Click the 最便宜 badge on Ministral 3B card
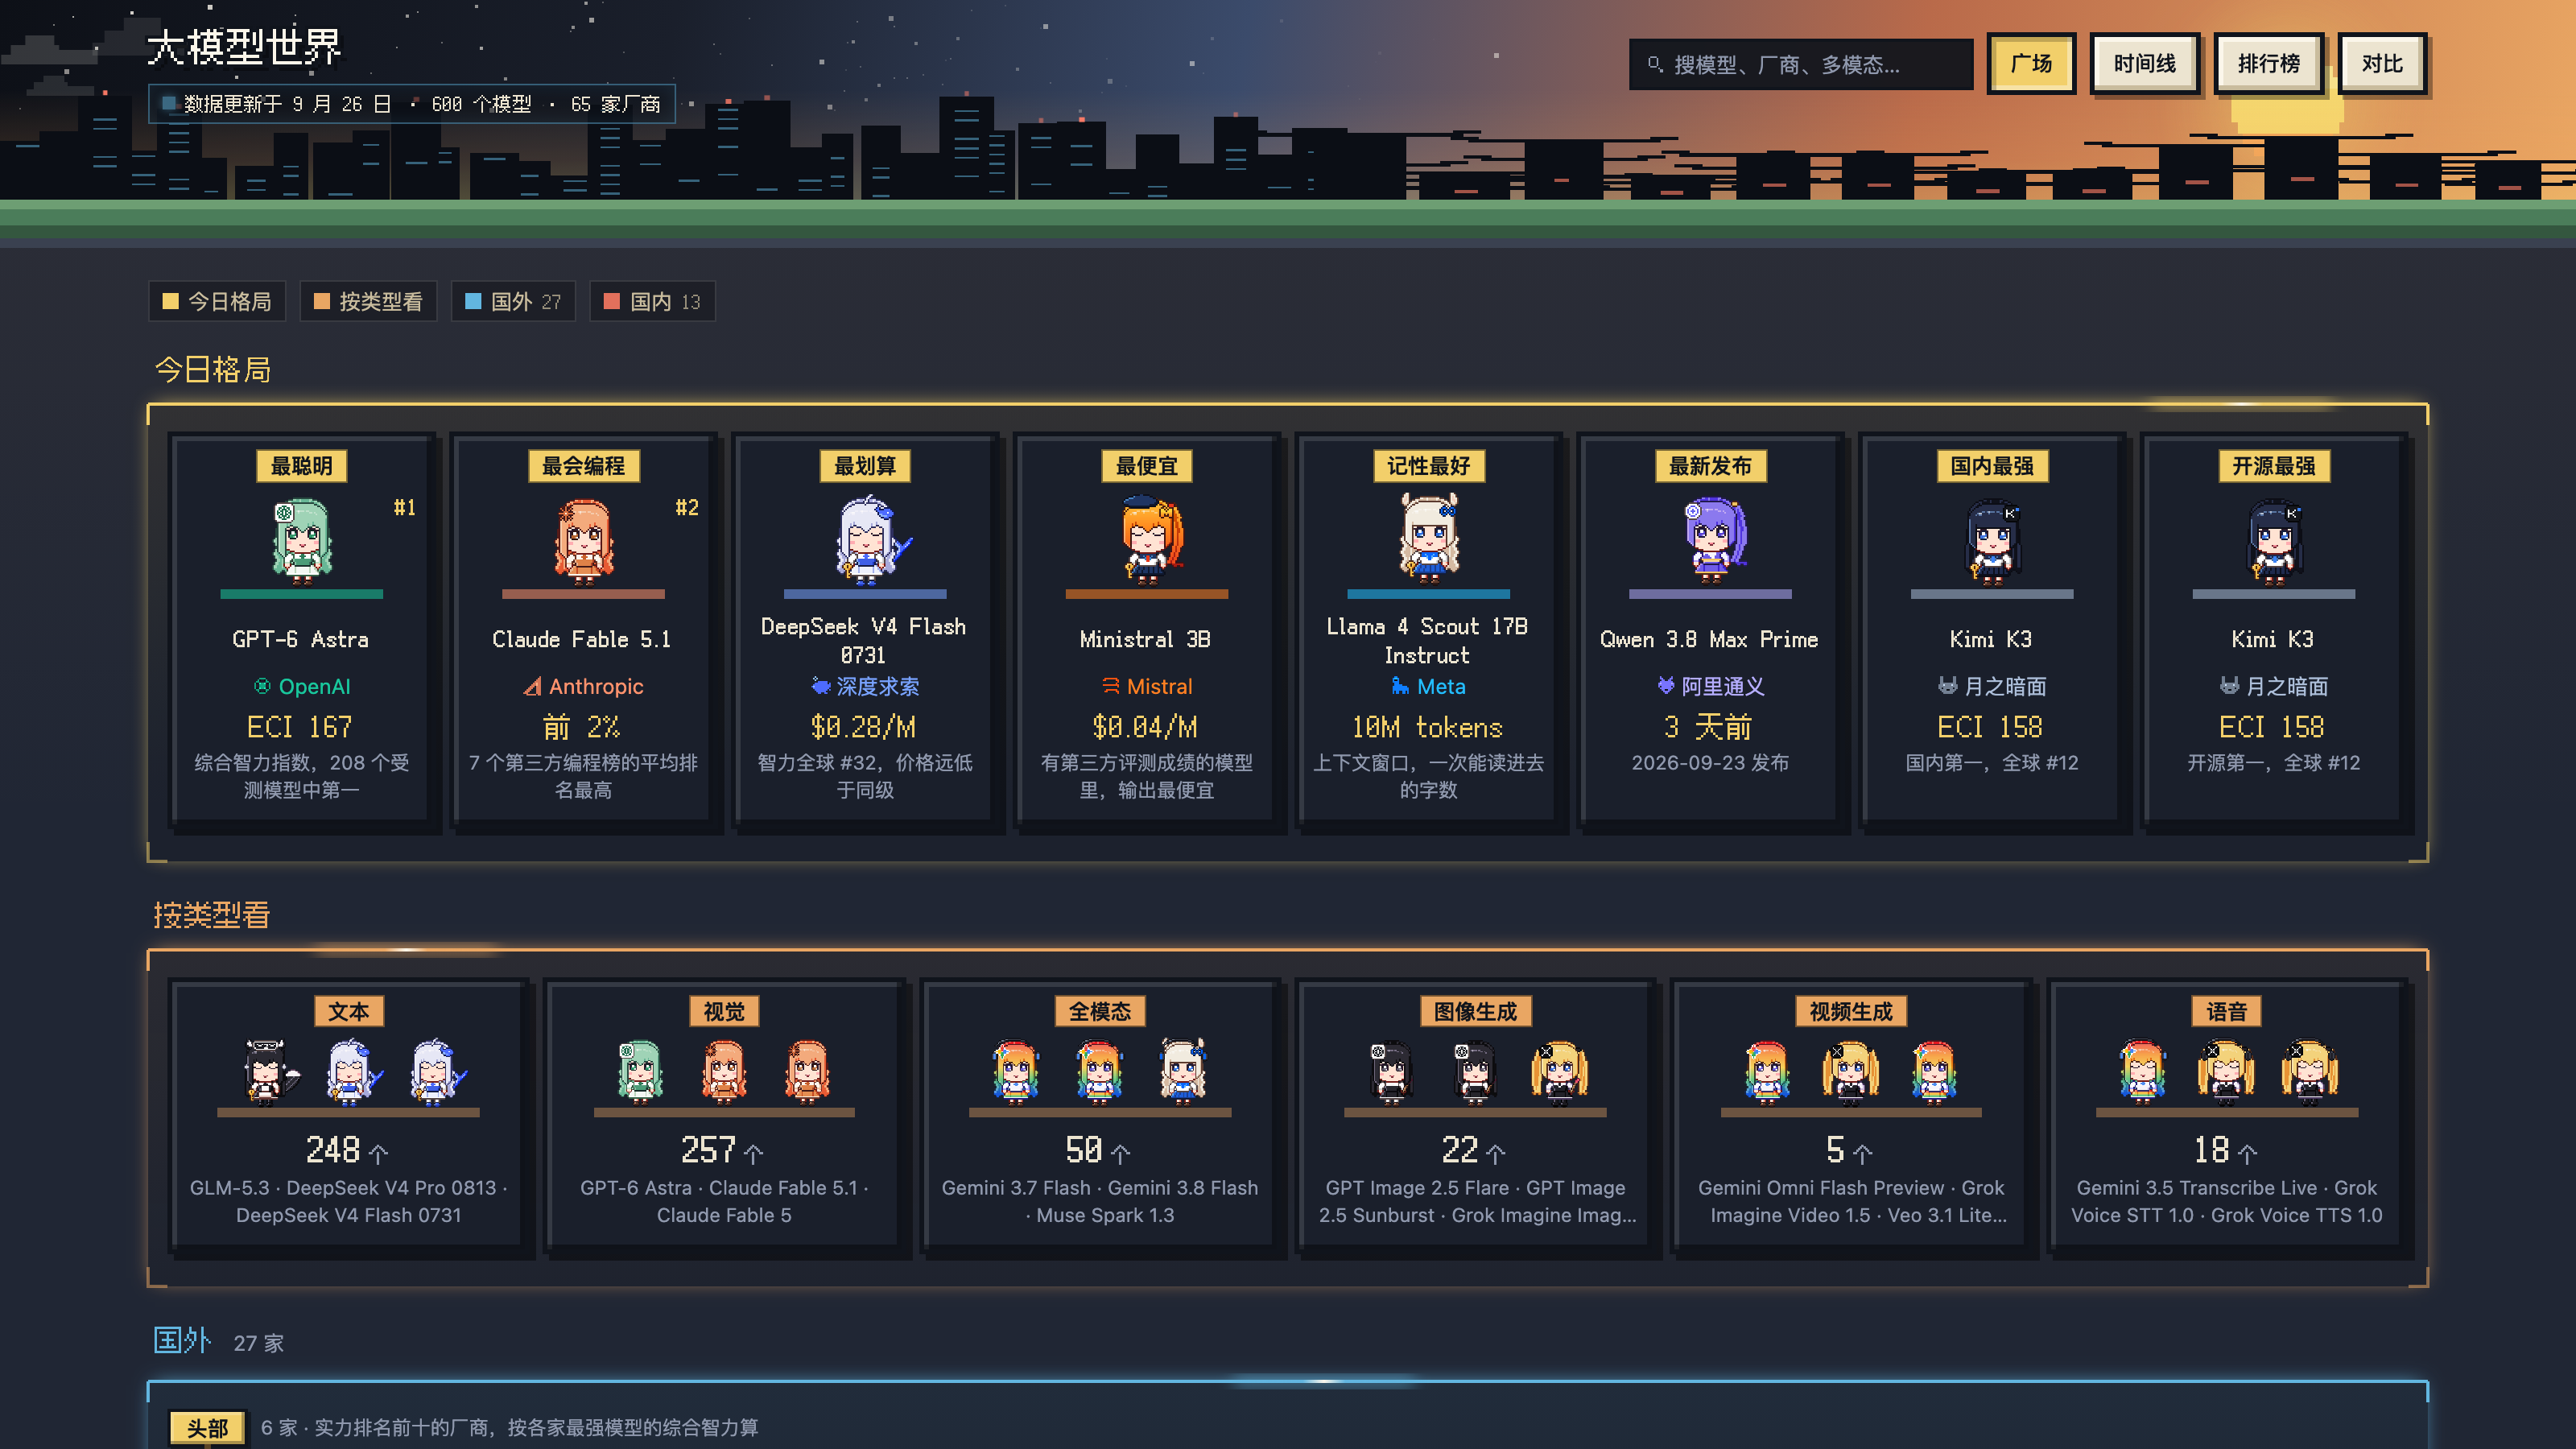Screen dimensions: 2576x1449 tap(1147, 466)
